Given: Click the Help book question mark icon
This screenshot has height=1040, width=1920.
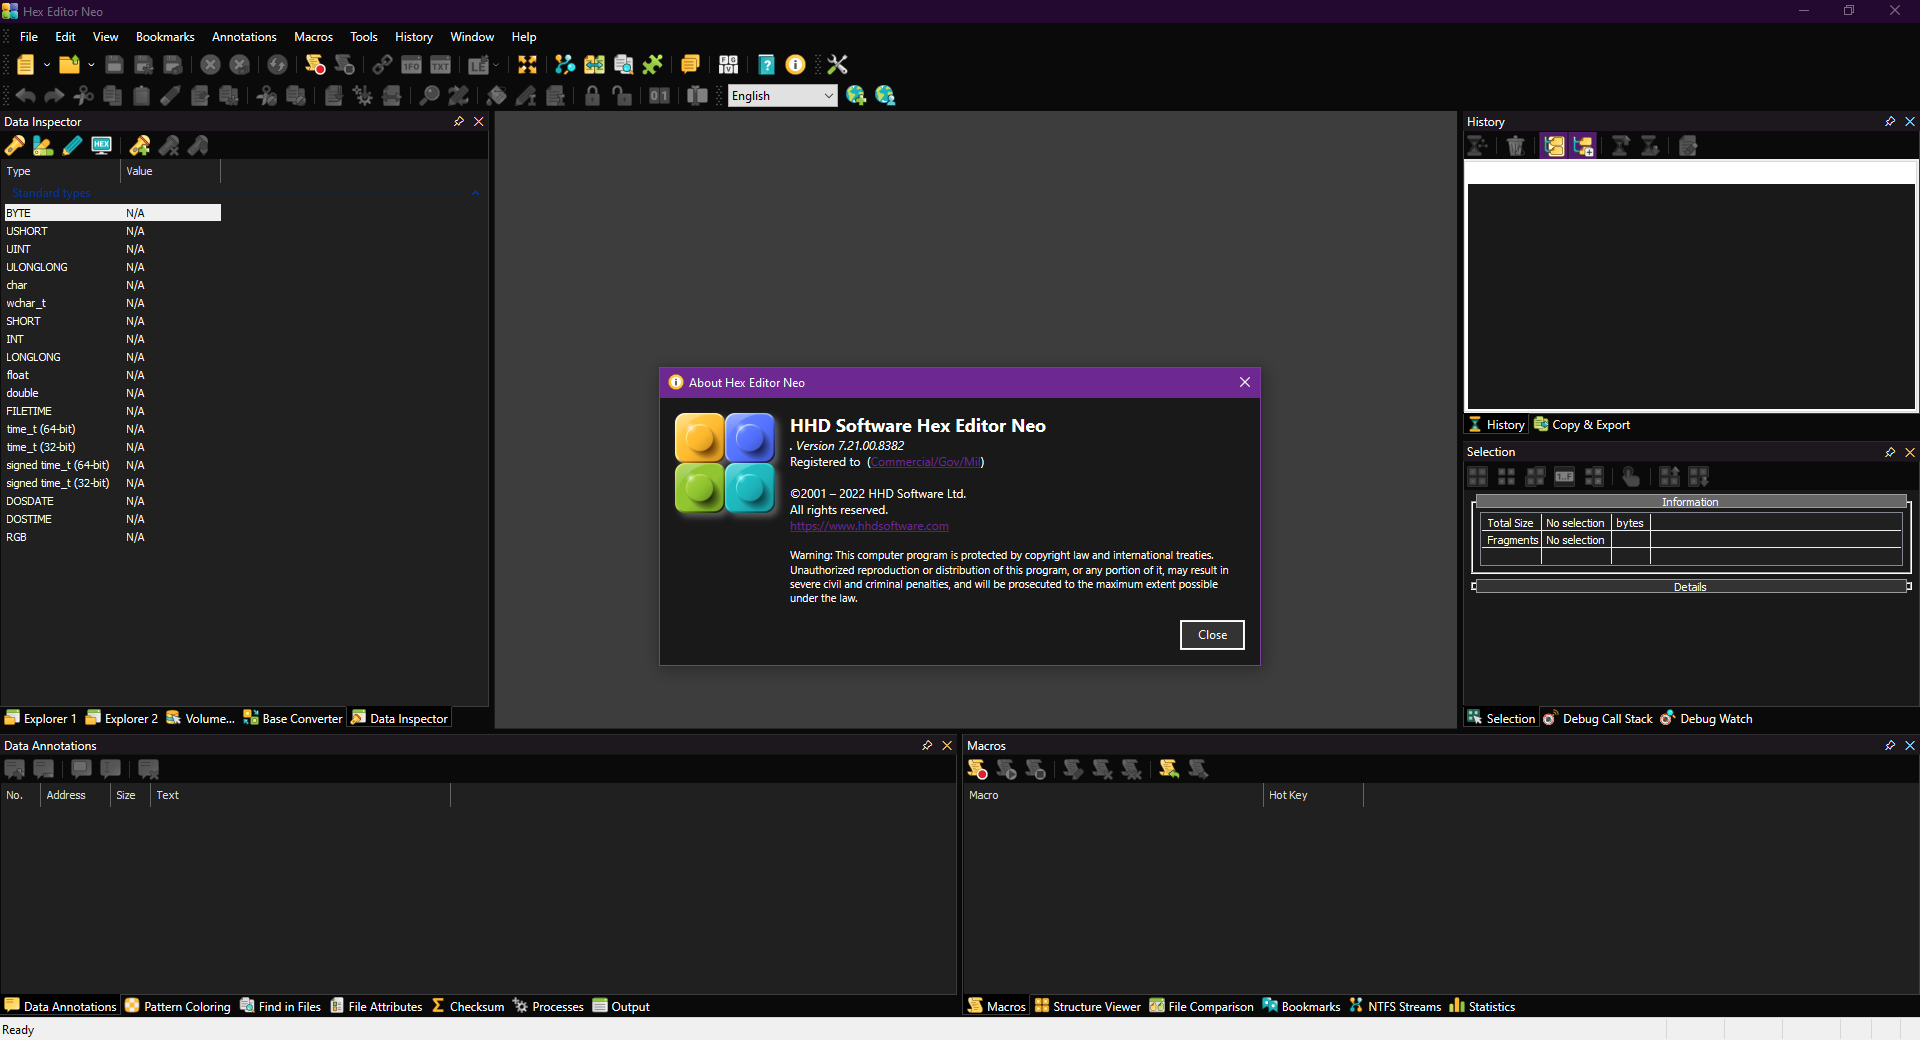Looking at the screenshot, I should click(x=766, y=65).
